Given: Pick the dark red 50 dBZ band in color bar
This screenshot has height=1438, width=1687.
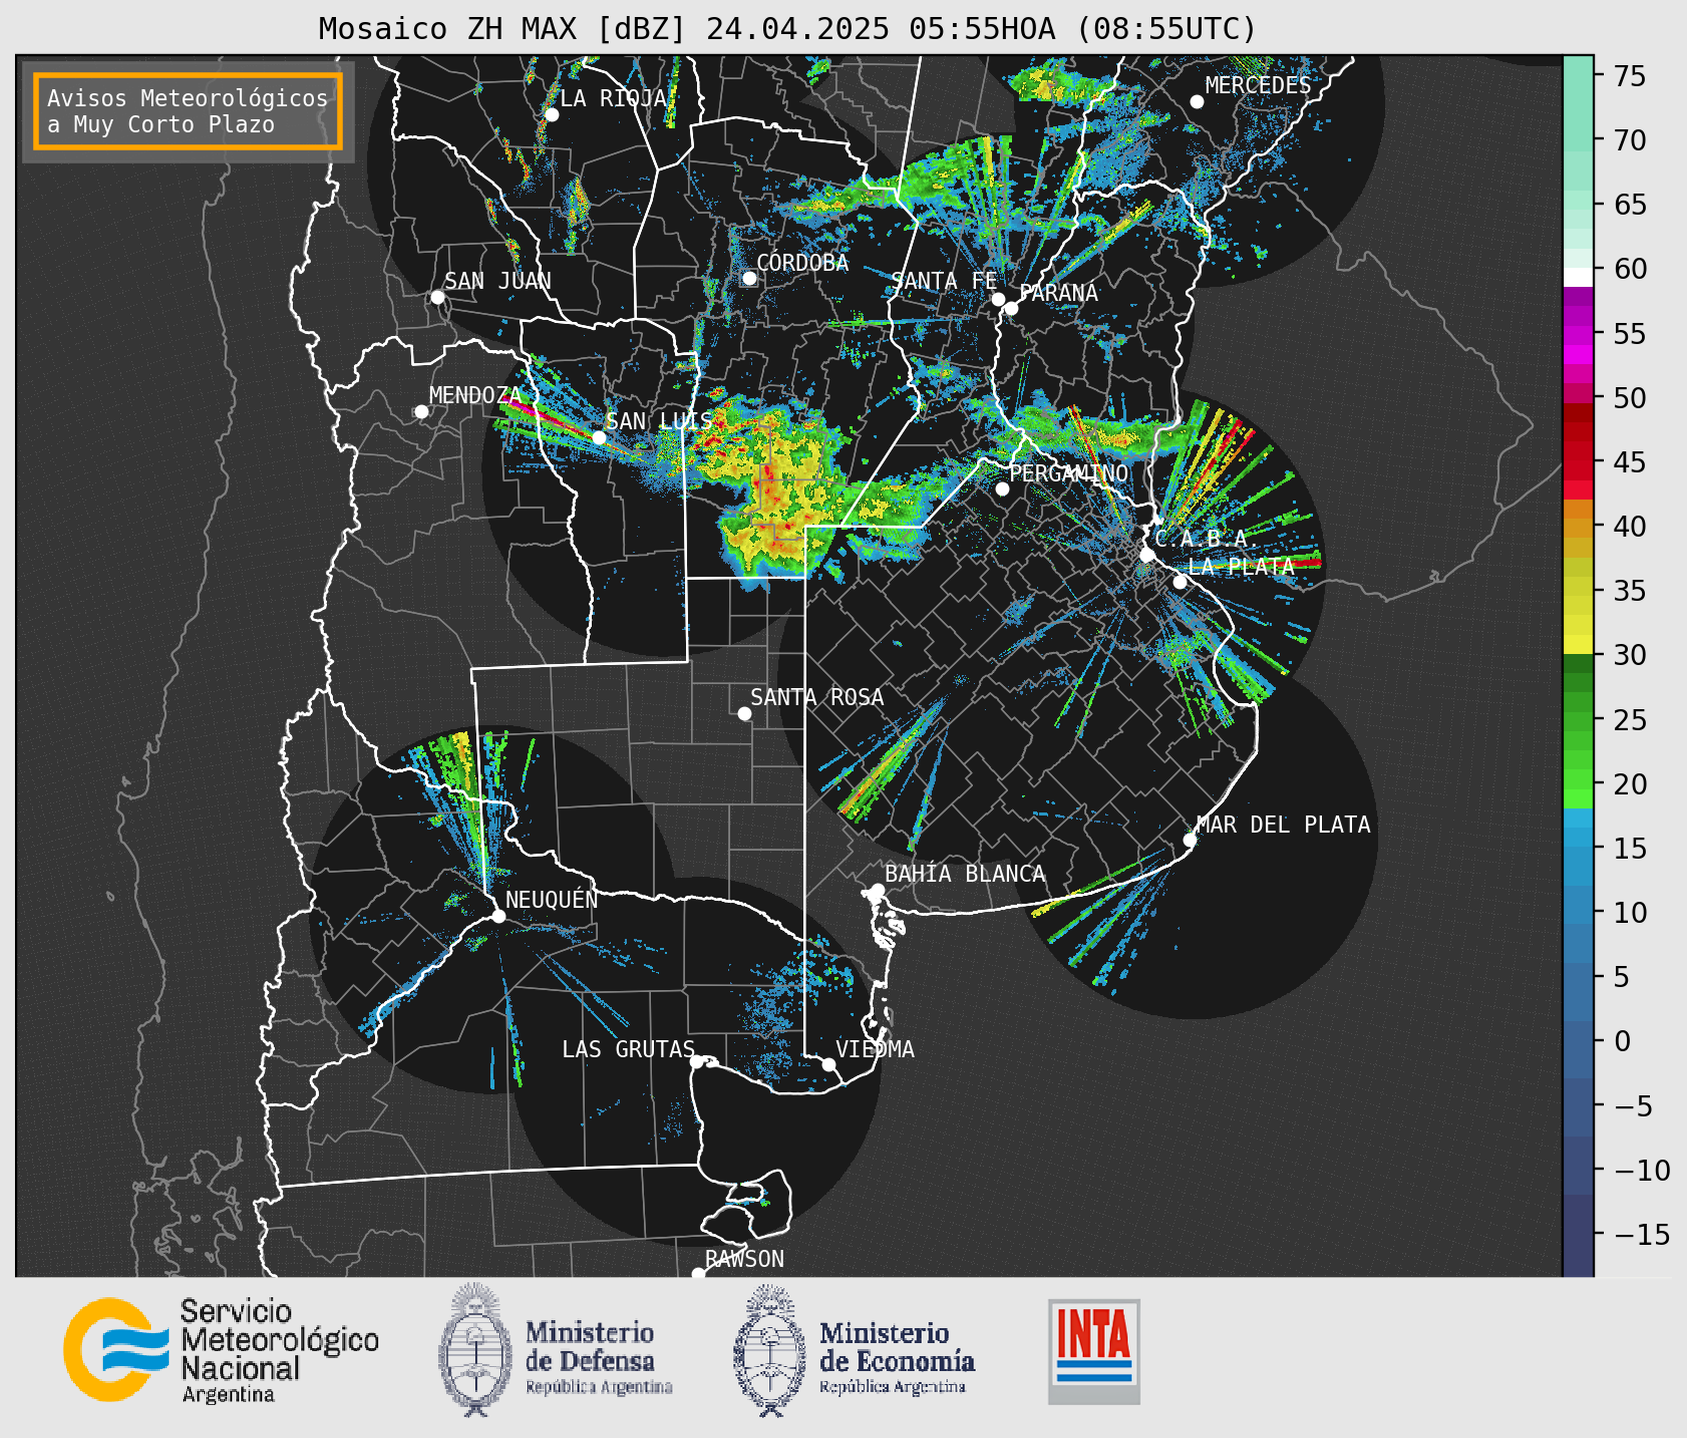Looking at the screenshot, I should click(x=1578, y=410).
